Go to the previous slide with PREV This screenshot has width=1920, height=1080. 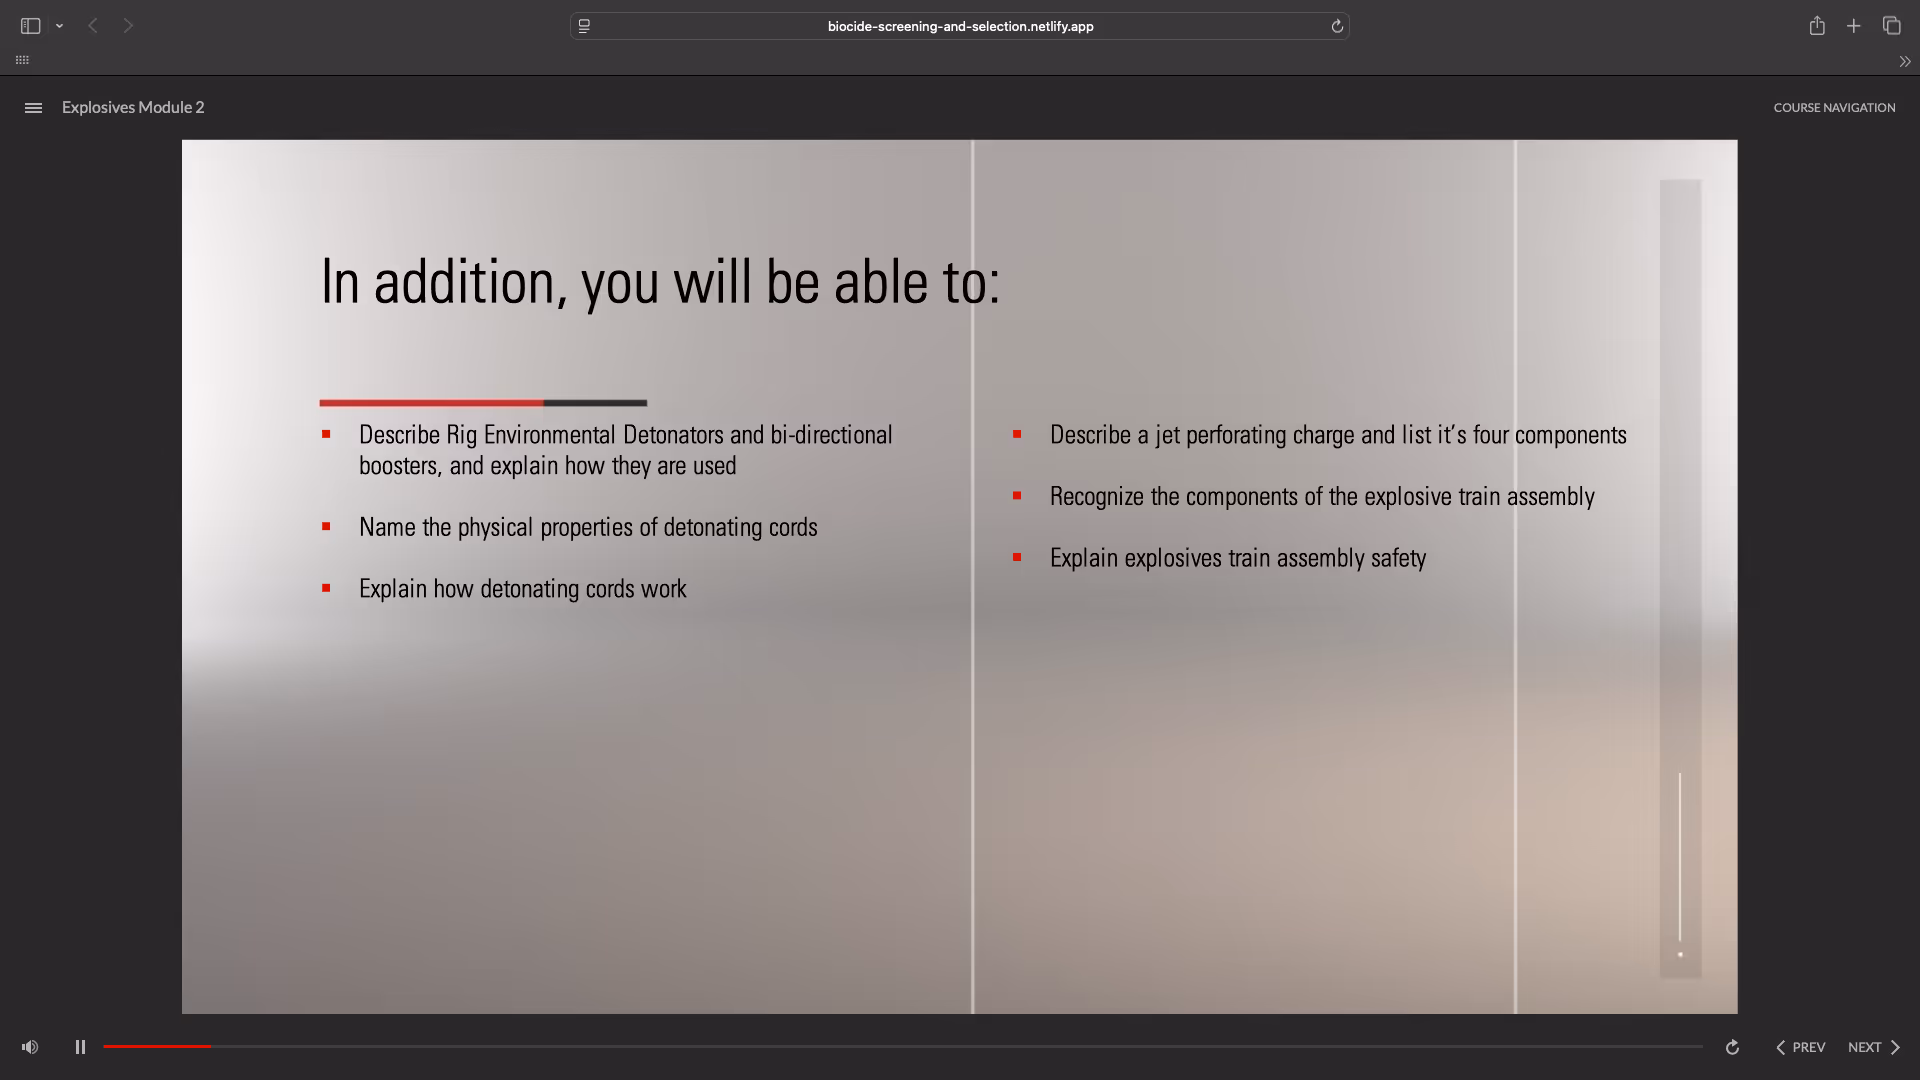[1800, 1047]
